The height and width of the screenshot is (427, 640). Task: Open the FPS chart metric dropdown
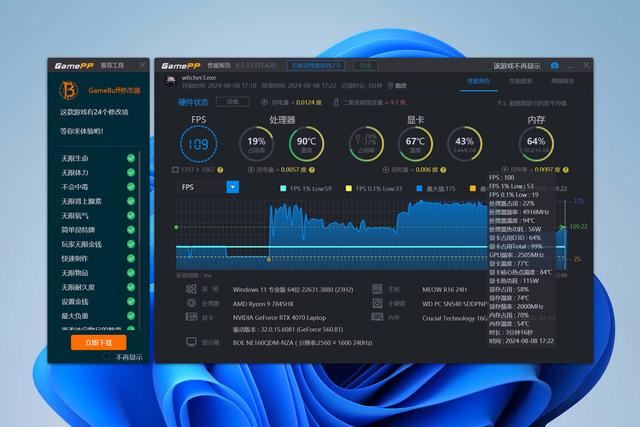[x=233, y=187]
